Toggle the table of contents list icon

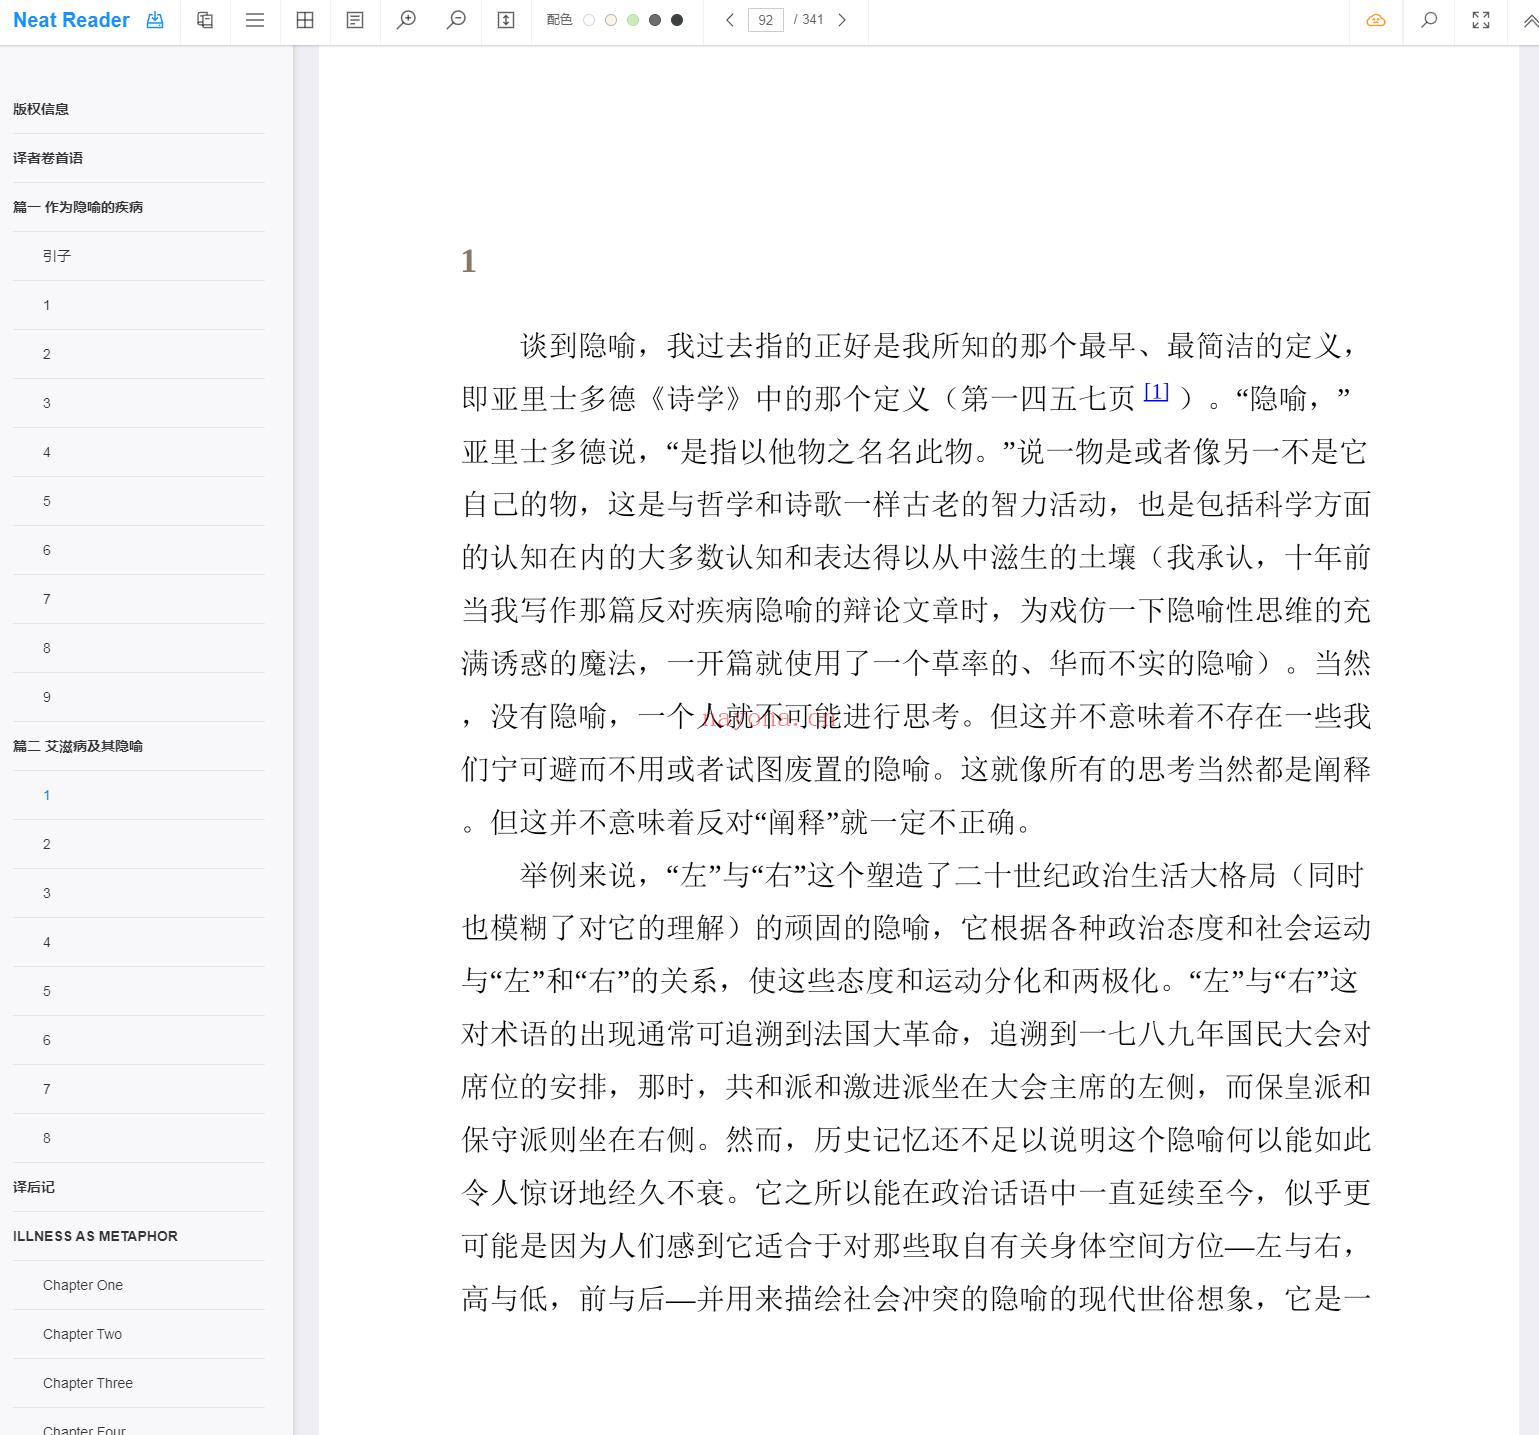255,20
